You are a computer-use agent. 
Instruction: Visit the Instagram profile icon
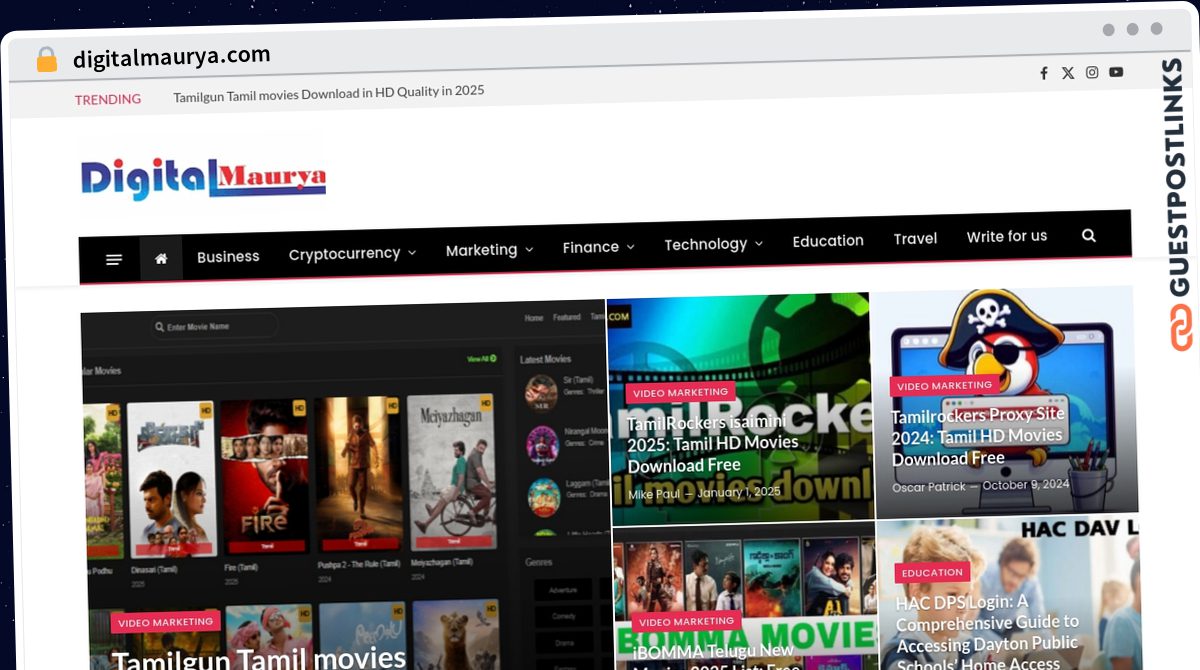point(1092,72)
